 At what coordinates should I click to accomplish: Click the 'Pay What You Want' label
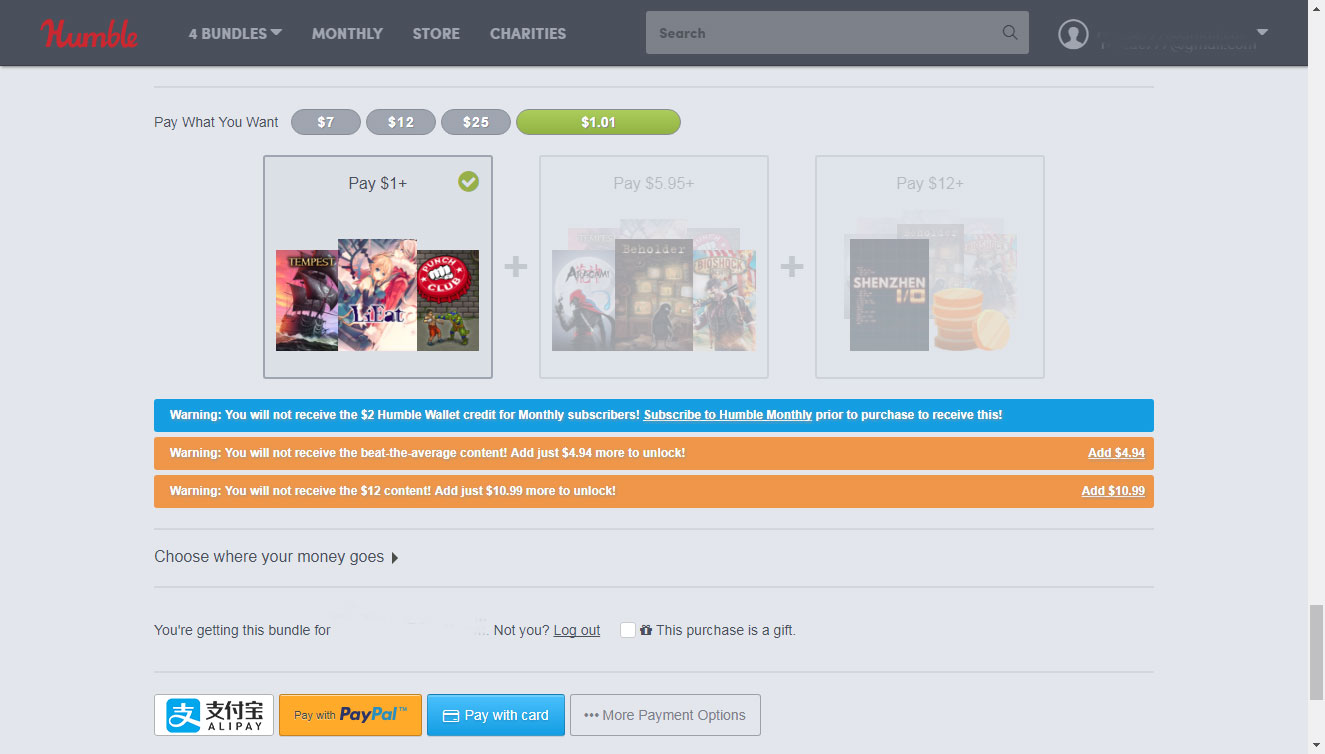[x=216, y=122]
